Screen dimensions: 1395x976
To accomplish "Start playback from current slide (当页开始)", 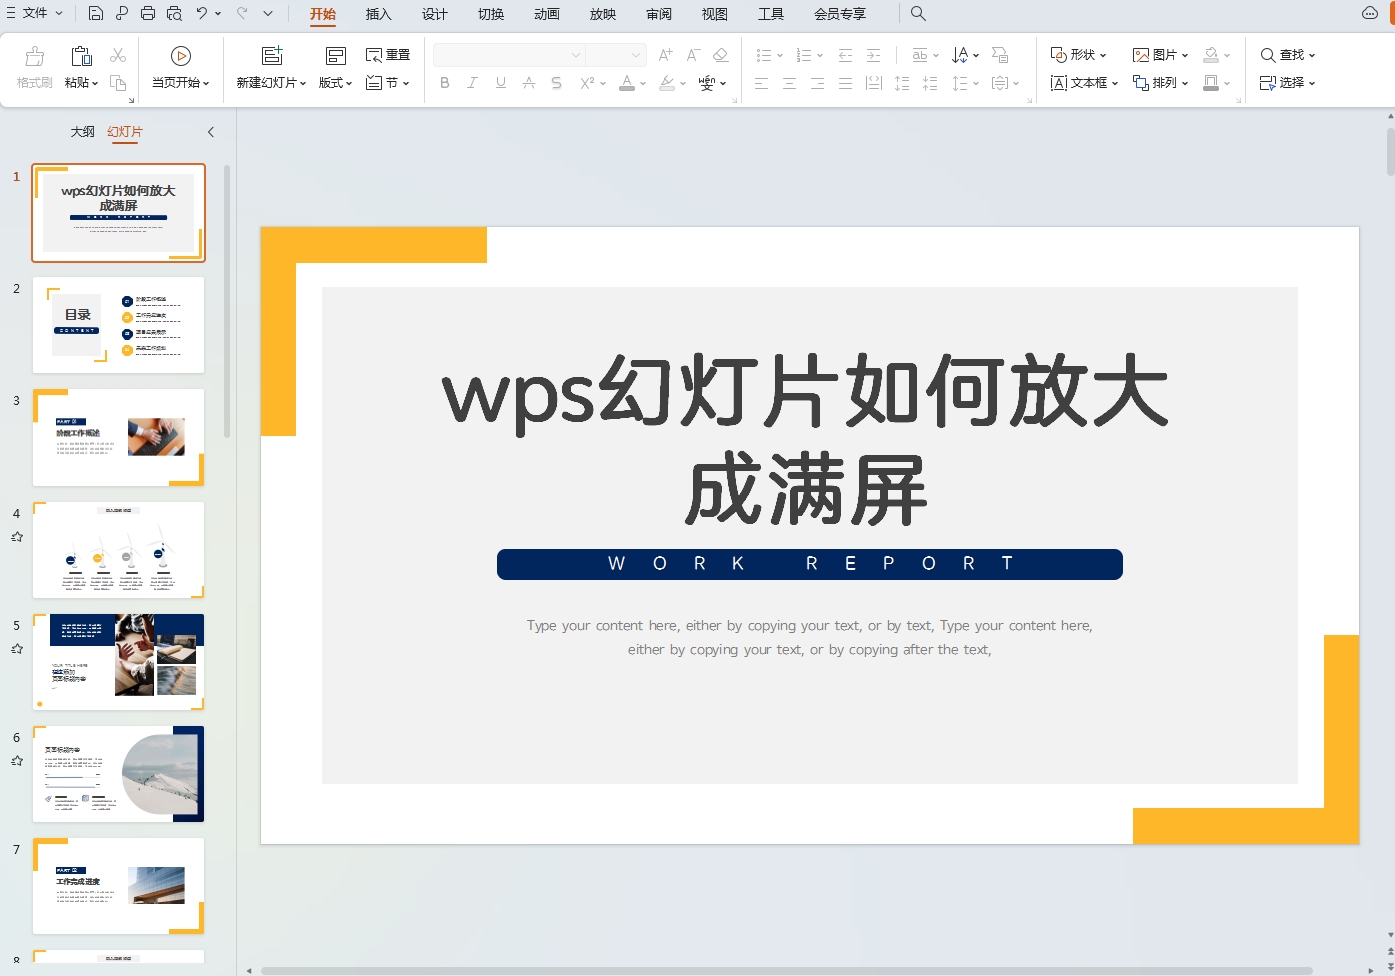I will pos(180,68).
